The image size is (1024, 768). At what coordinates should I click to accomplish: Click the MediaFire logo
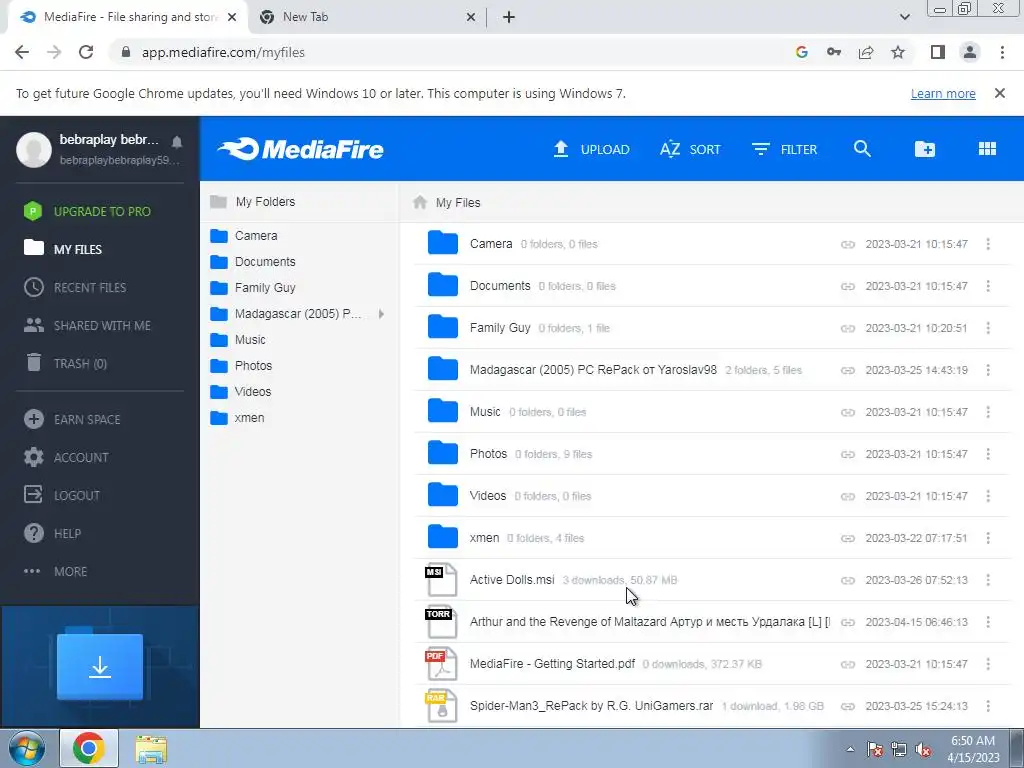coord(301,149)
